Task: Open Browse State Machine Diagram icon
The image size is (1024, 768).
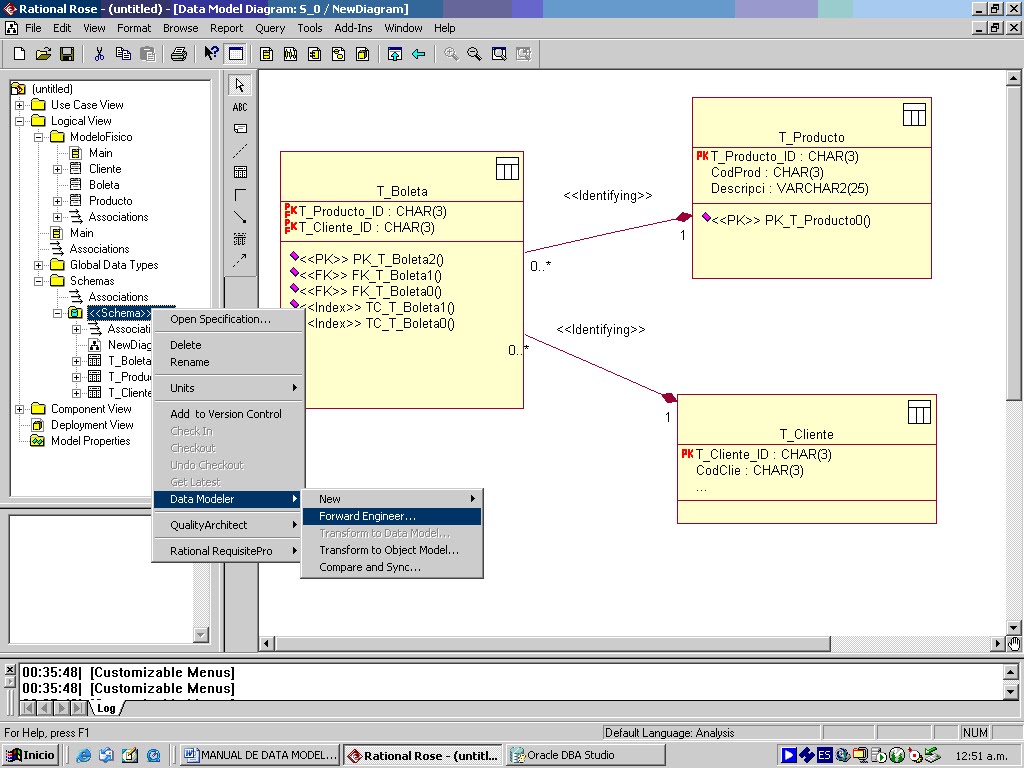Action: coord(338,54)
